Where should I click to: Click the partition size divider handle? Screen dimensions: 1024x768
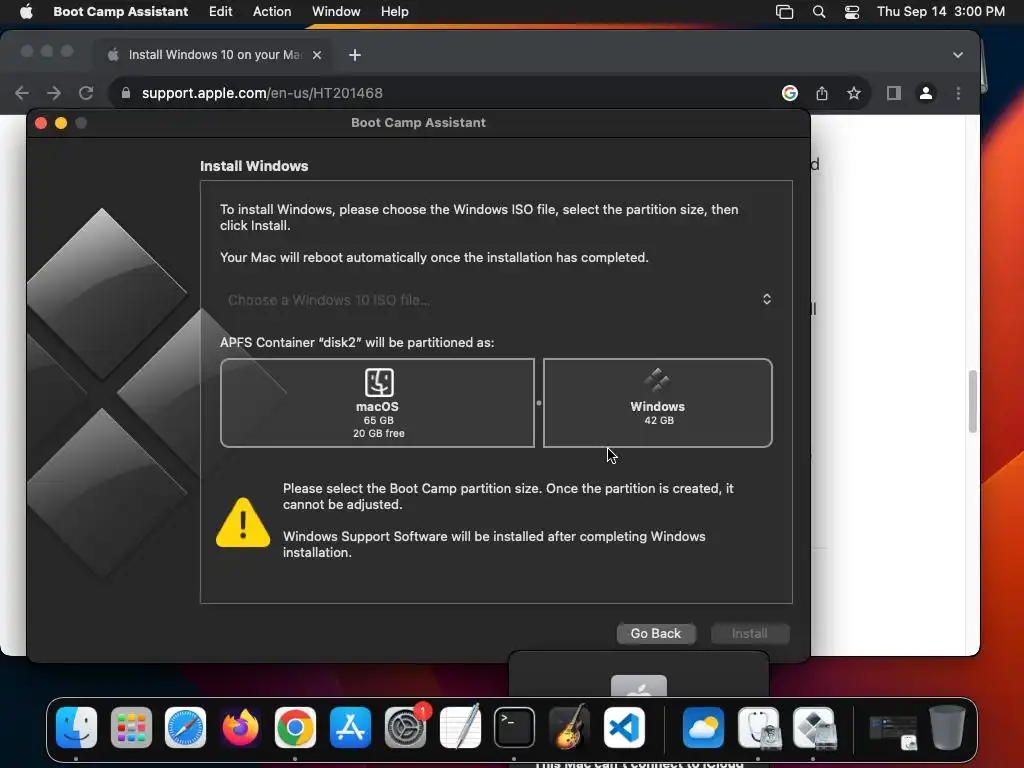pyautogui.click(x=539, y=403)
